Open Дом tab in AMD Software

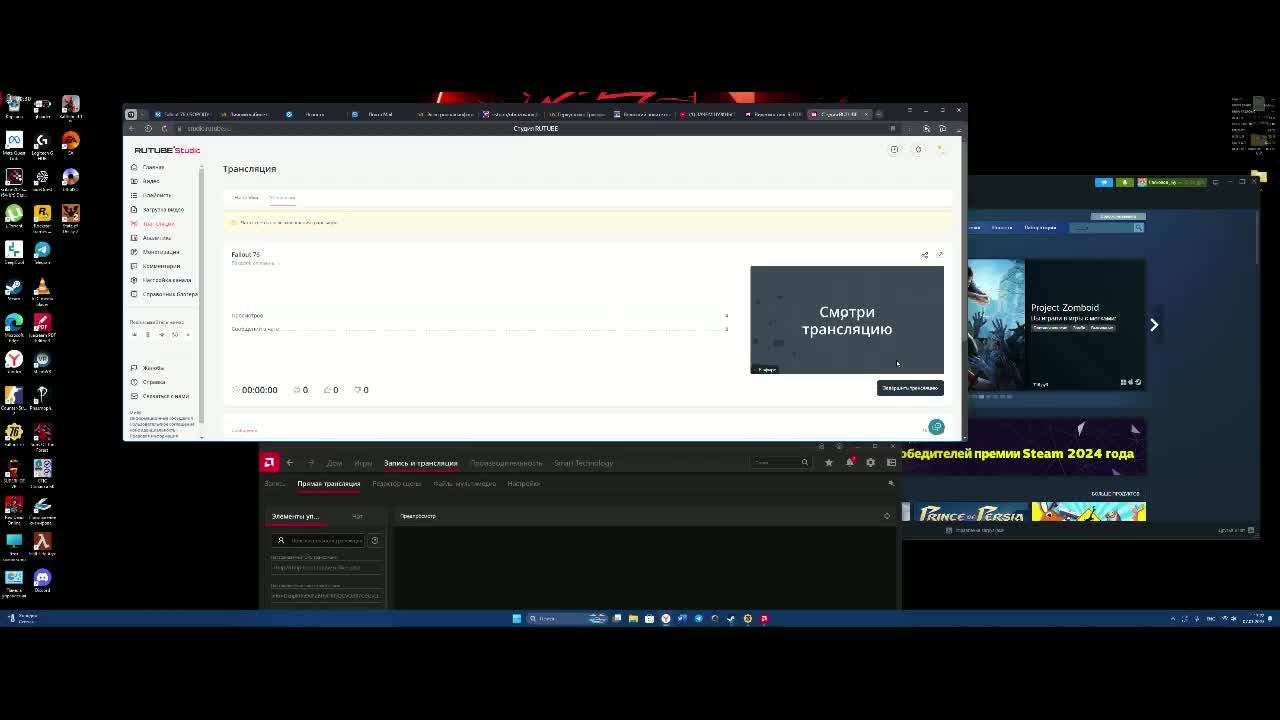pos(334,463)
